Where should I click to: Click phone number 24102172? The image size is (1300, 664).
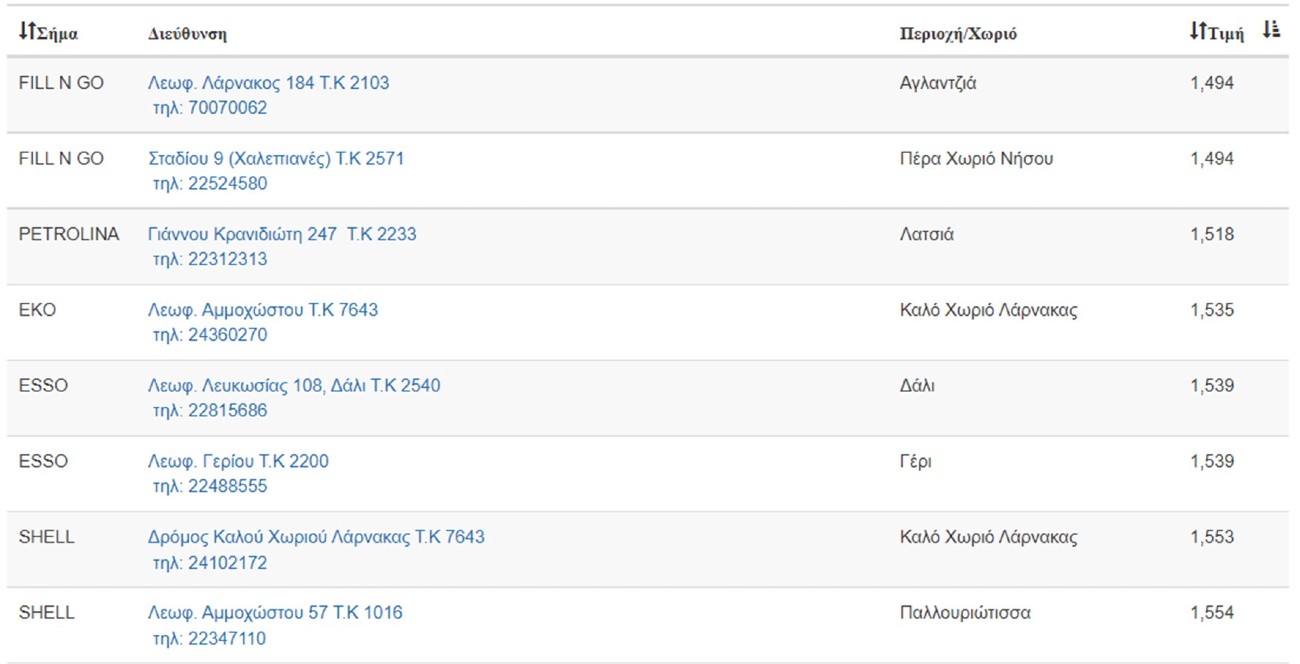[x=210, y=563]
